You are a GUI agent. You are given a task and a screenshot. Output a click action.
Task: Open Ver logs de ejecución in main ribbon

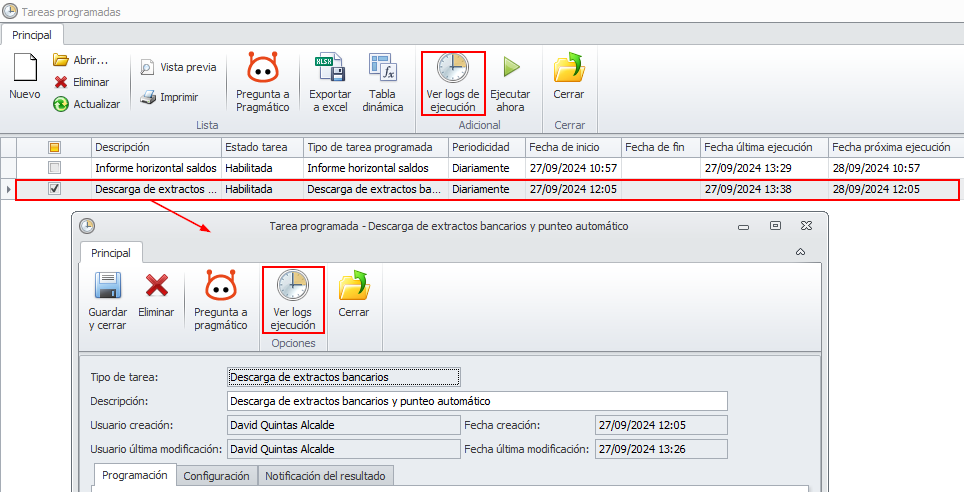453,82
